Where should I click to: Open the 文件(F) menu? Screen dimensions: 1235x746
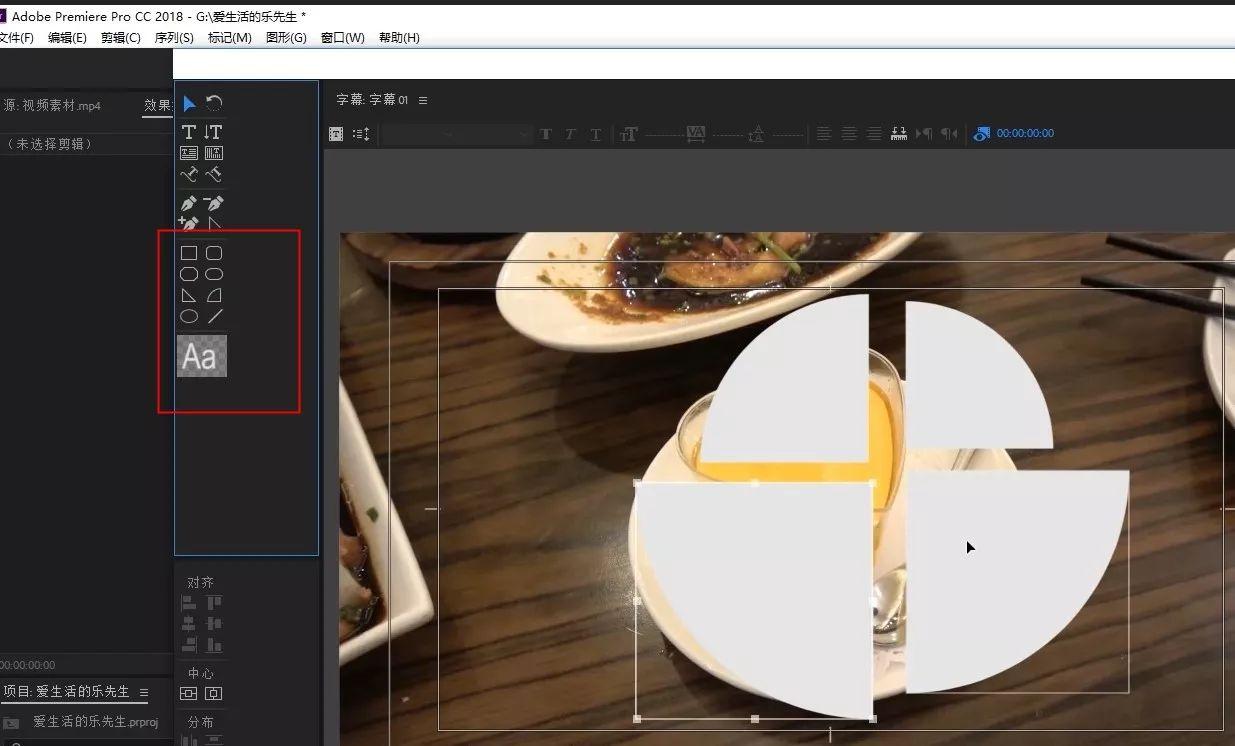(17, 38)
